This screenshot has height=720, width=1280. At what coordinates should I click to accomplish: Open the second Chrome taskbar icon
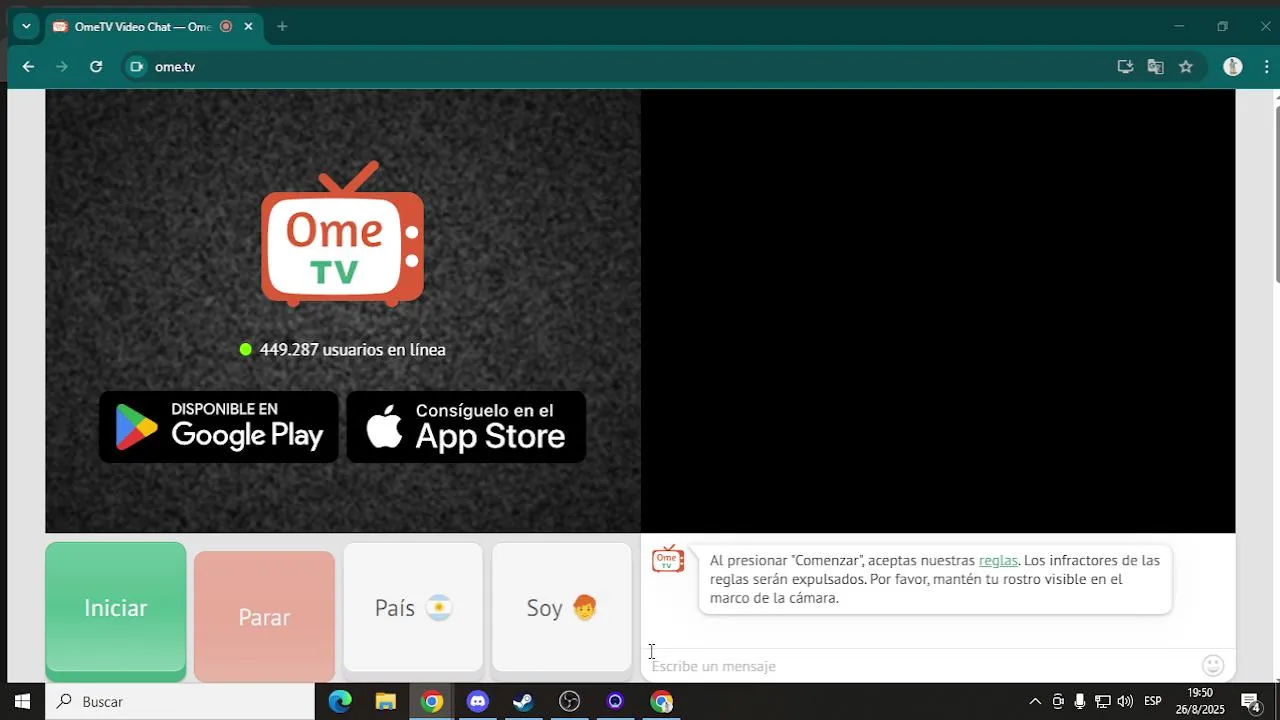(x=662, y=702)
